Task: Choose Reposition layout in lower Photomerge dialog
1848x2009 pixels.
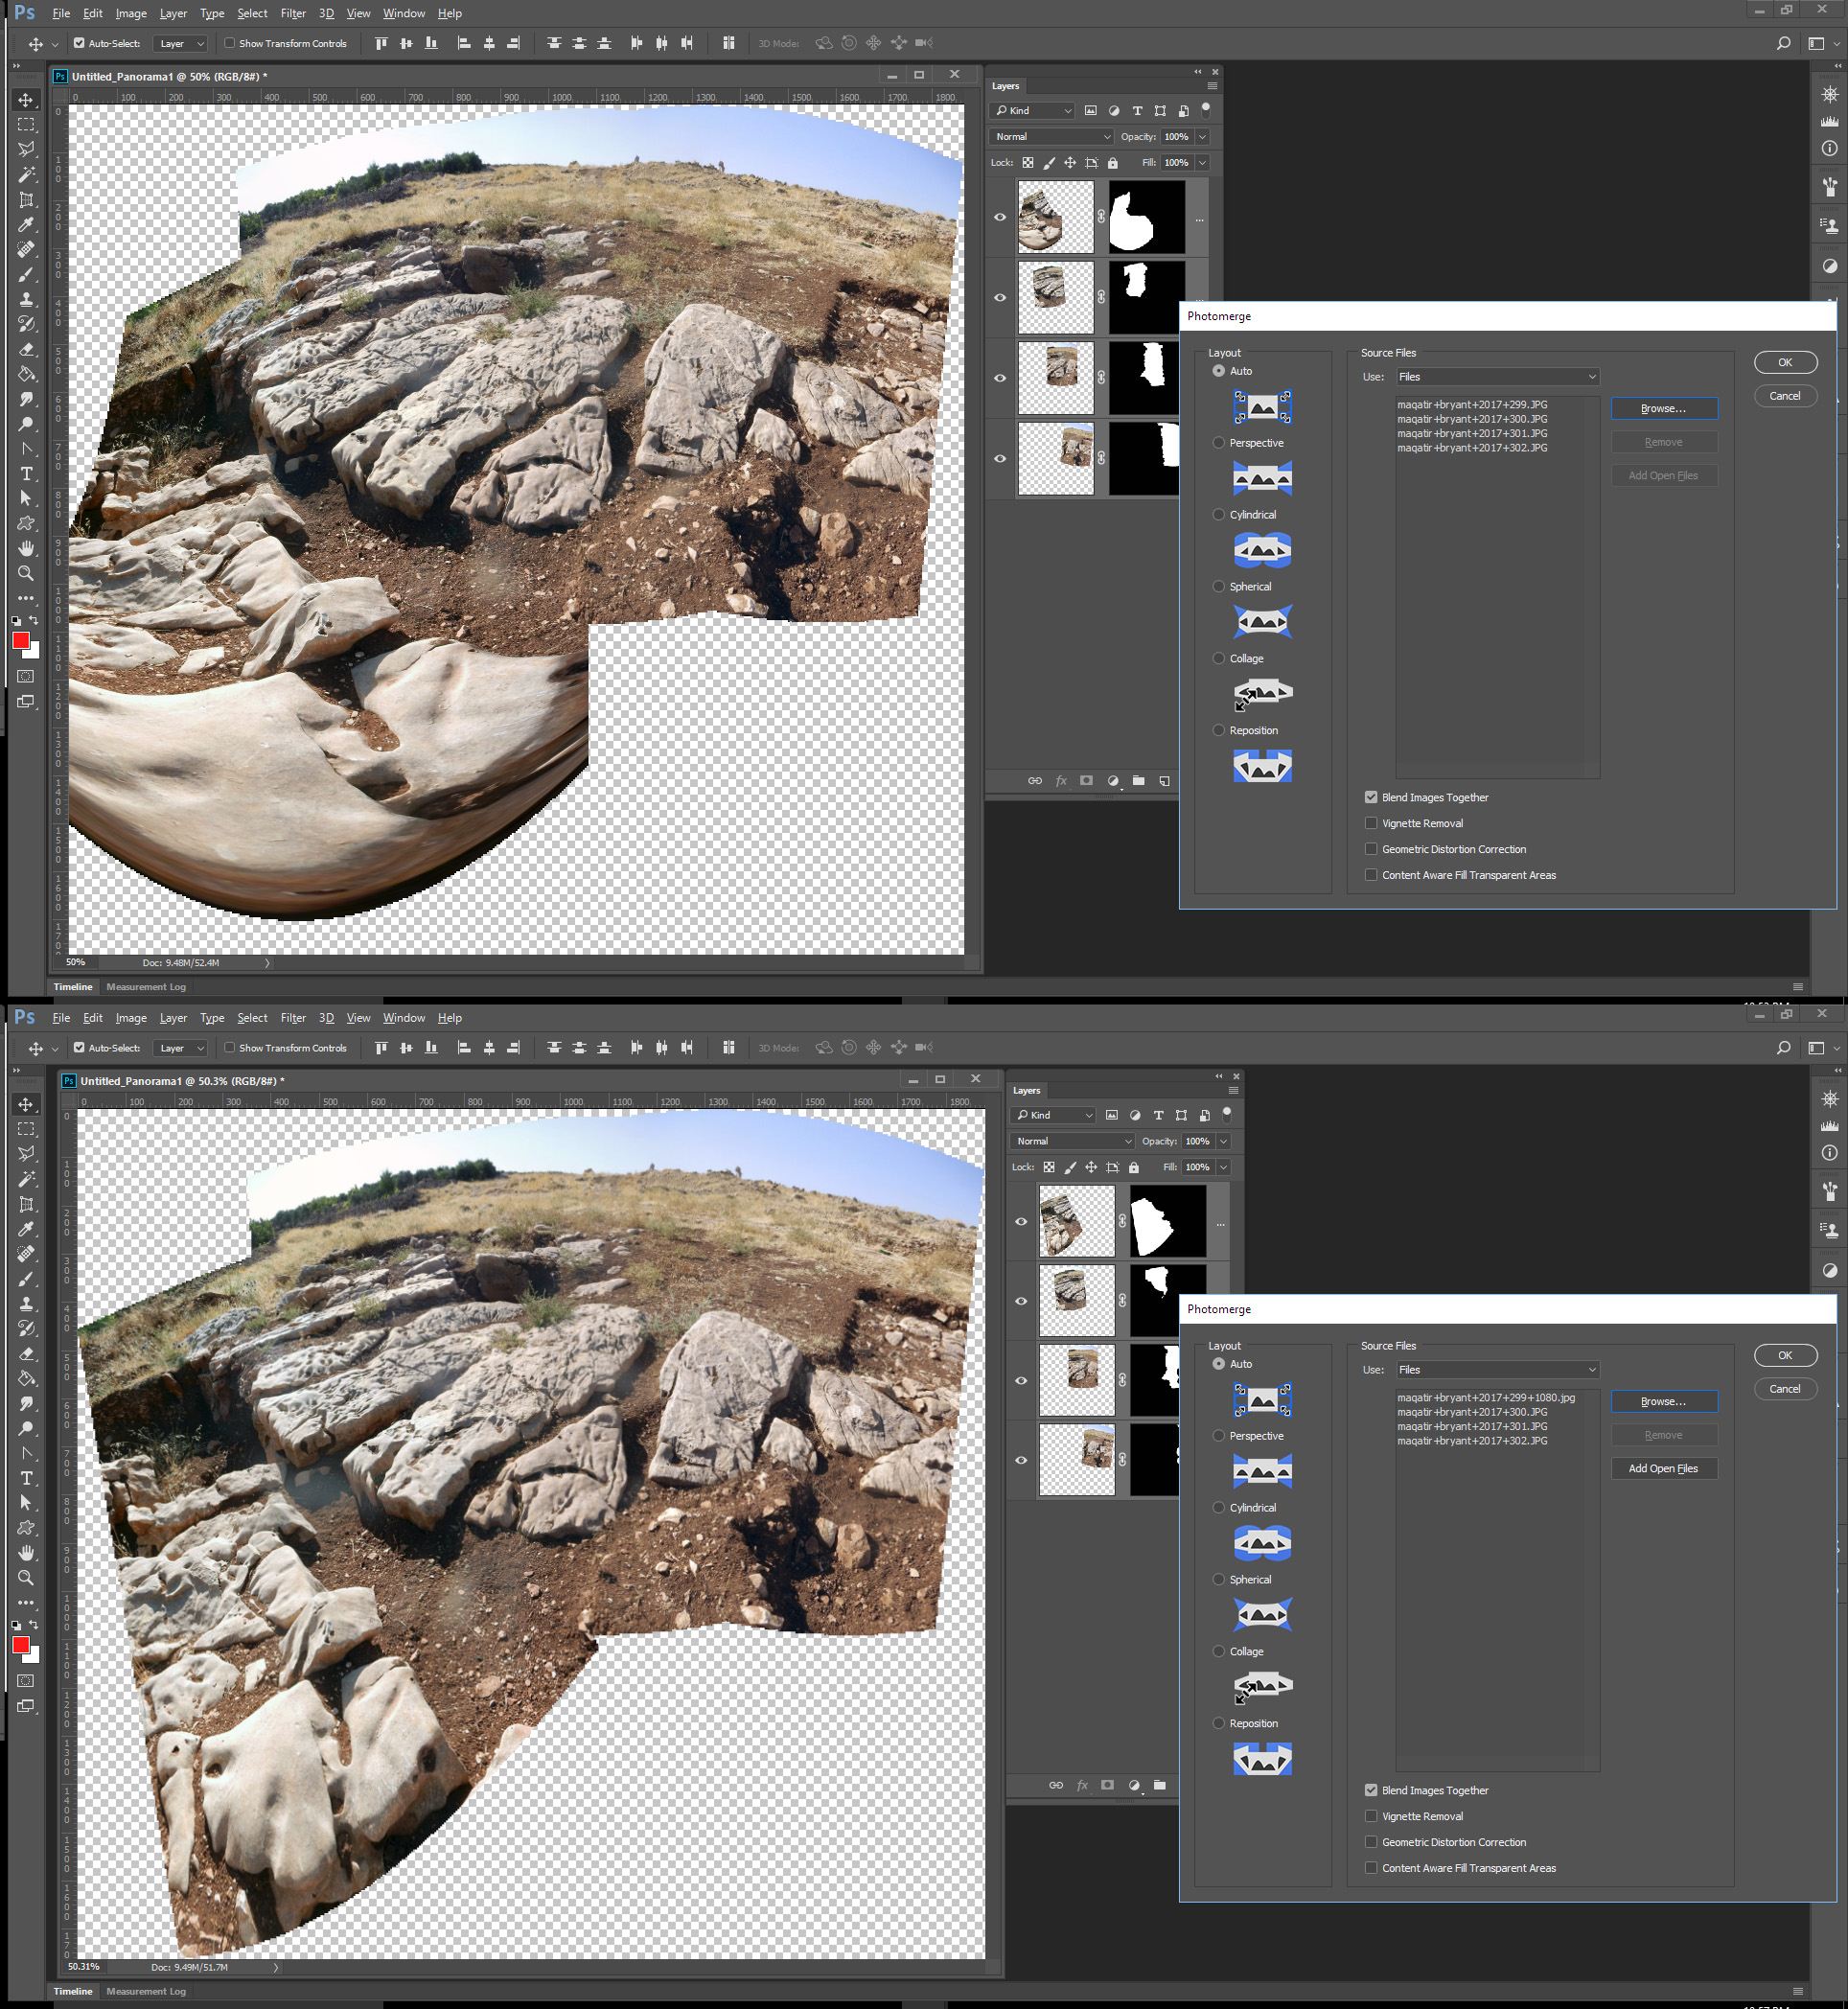Action: (x=1218, y=1724)
